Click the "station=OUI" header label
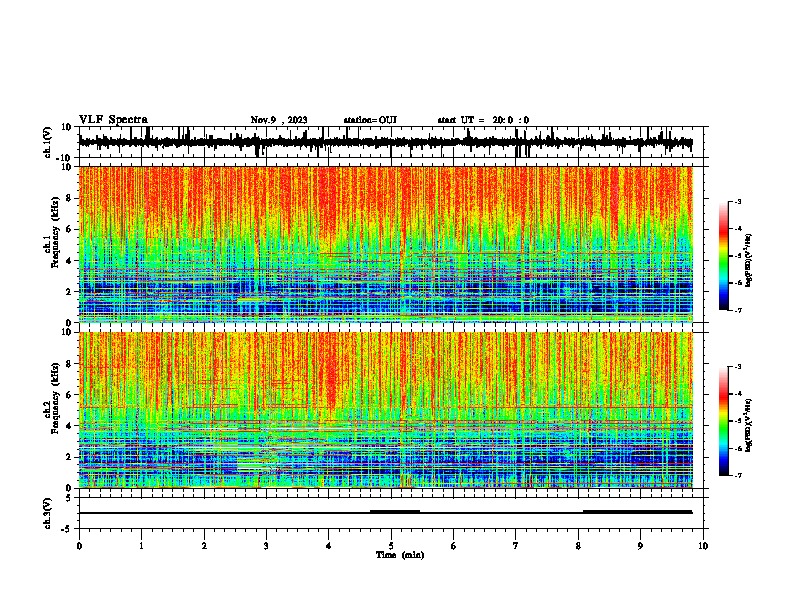The height and width of the screenshot is (612, 792). coord(370,120)
